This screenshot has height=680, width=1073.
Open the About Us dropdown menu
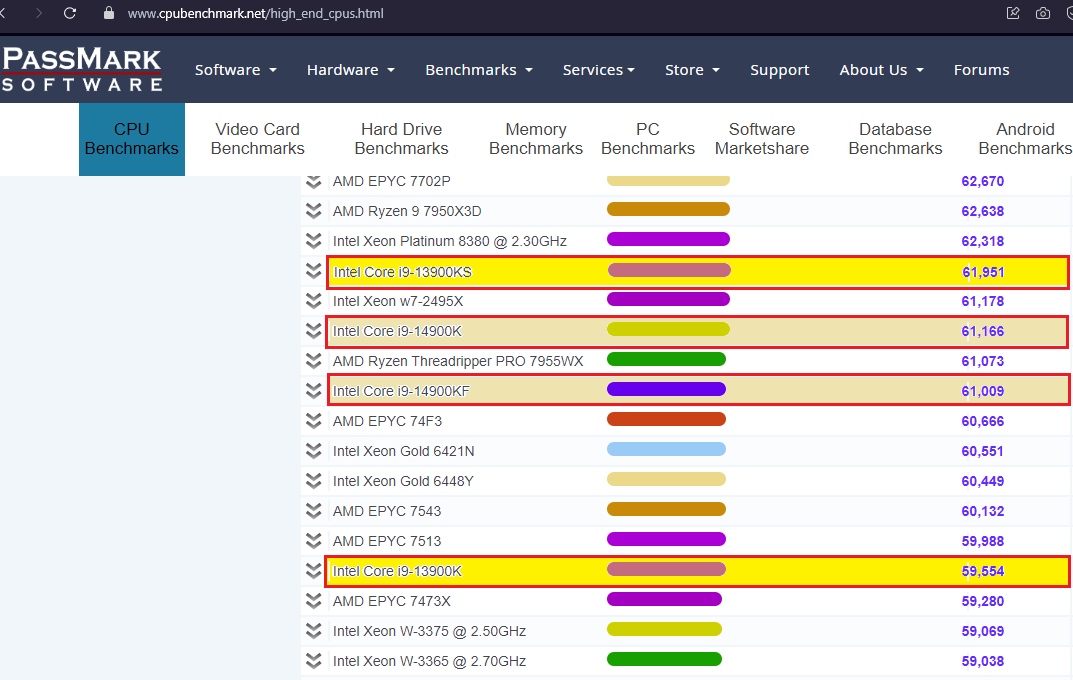(x=881, y=70)
